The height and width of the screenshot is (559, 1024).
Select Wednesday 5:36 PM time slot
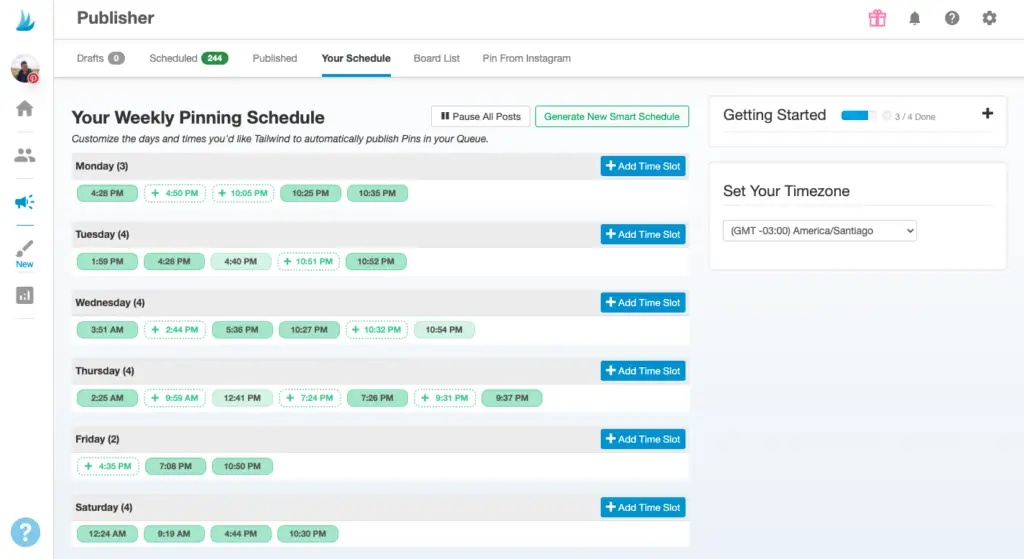point(242,330)
